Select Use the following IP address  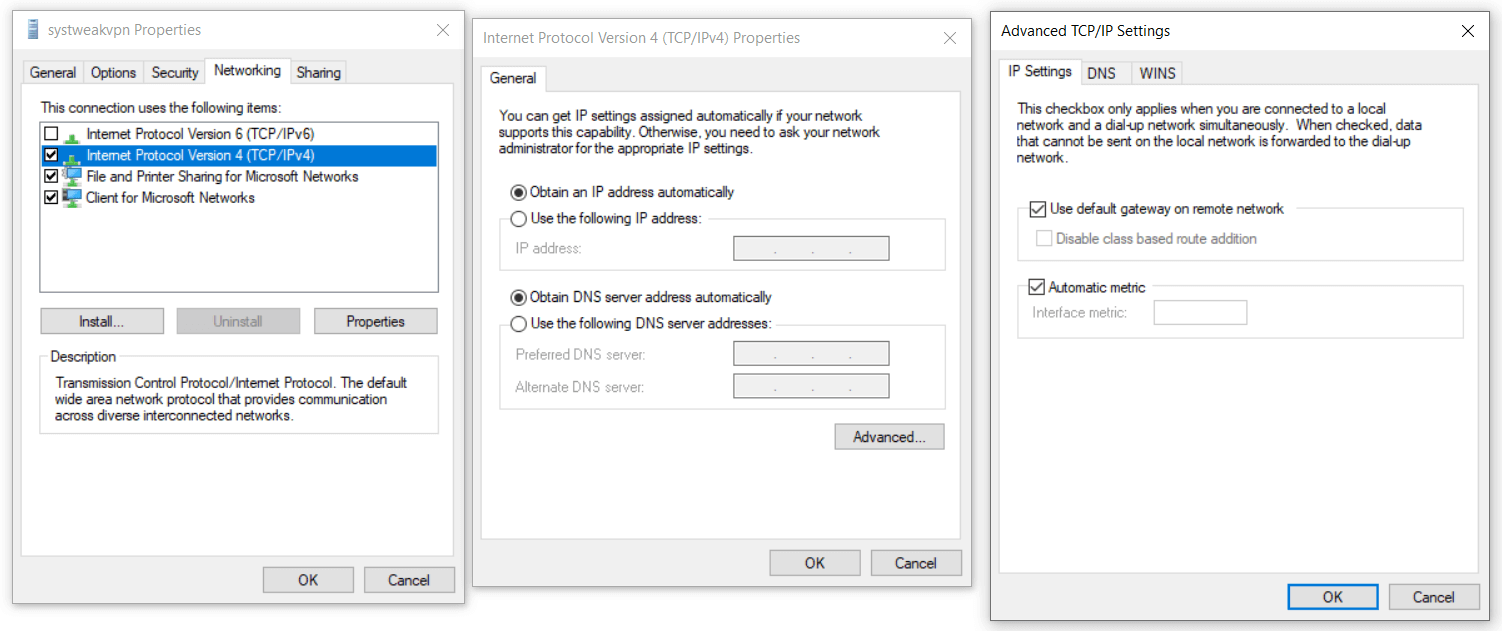pos(518,219)
